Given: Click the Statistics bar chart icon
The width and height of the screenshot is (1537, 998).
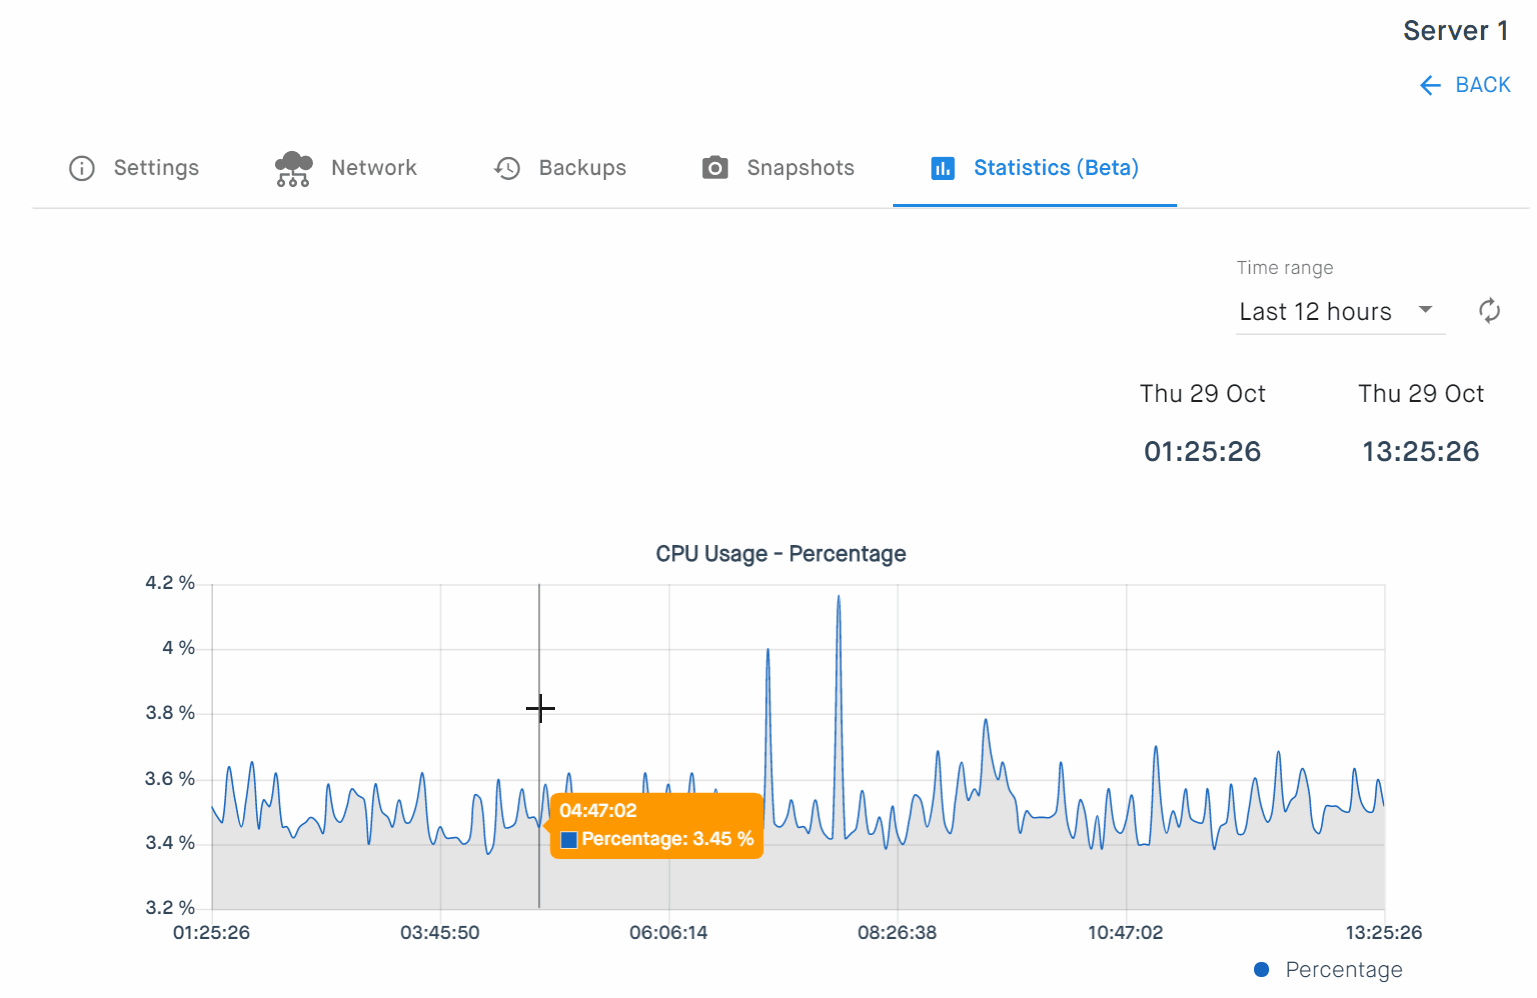Looking at the screenshot, I should [x=942, y=168].
